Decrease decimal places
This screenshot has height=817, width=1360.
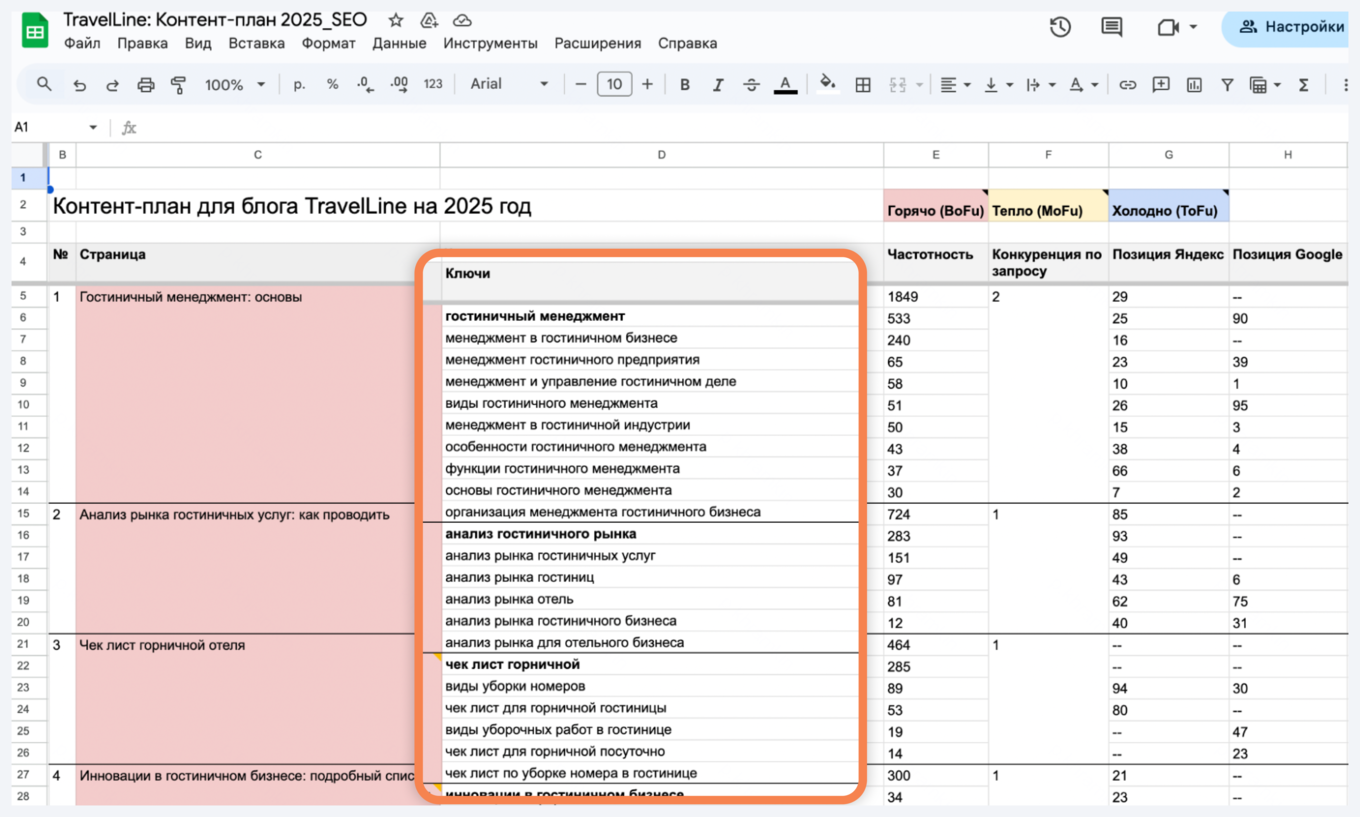[x=365, y=85]
